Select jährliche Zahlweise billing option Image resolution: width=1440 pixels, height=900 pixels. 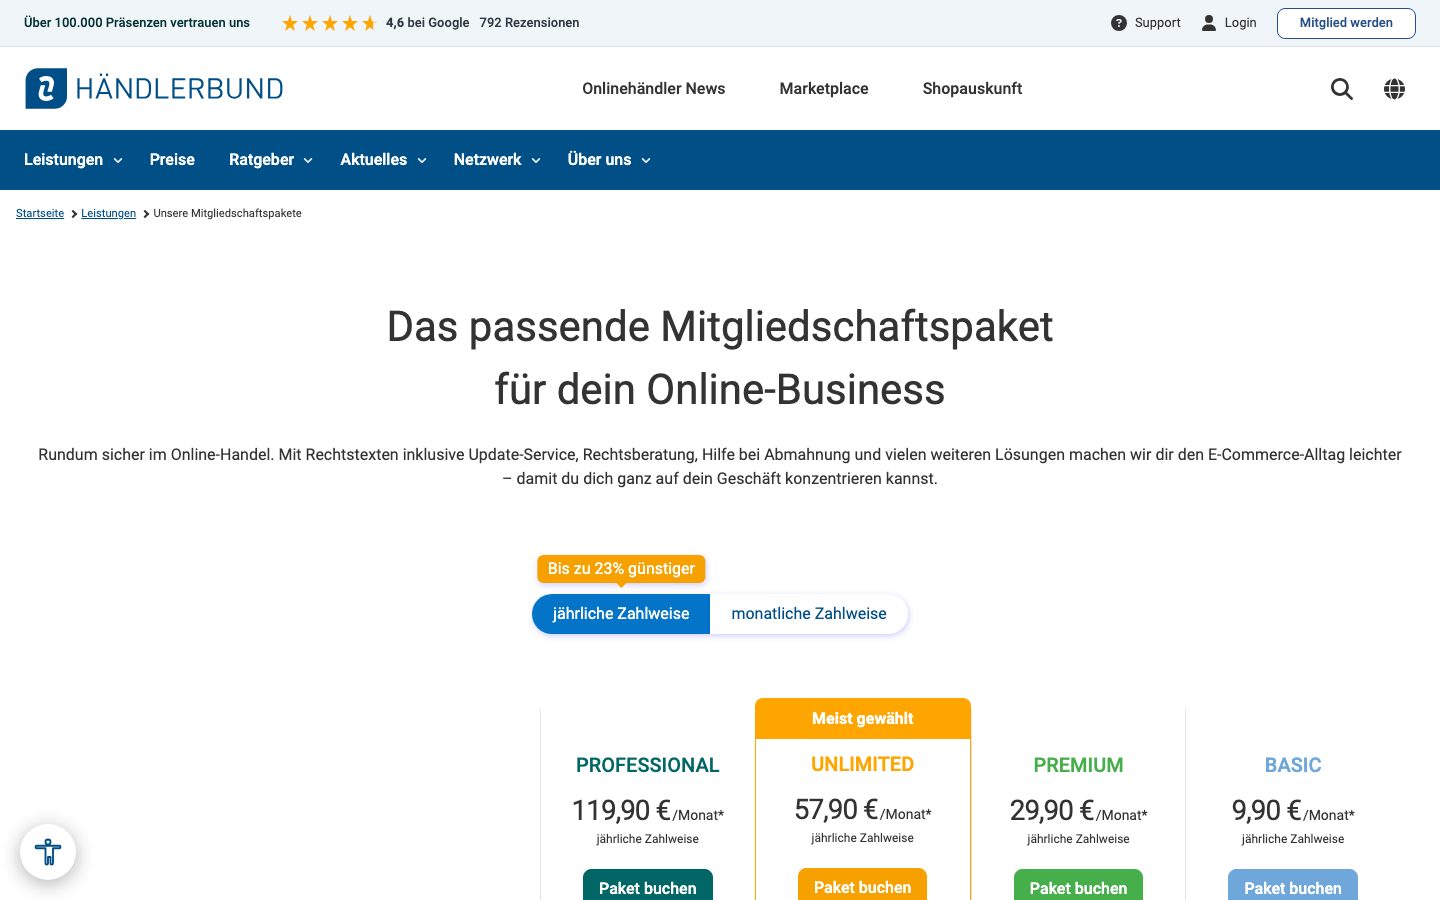tap(621, 614)
